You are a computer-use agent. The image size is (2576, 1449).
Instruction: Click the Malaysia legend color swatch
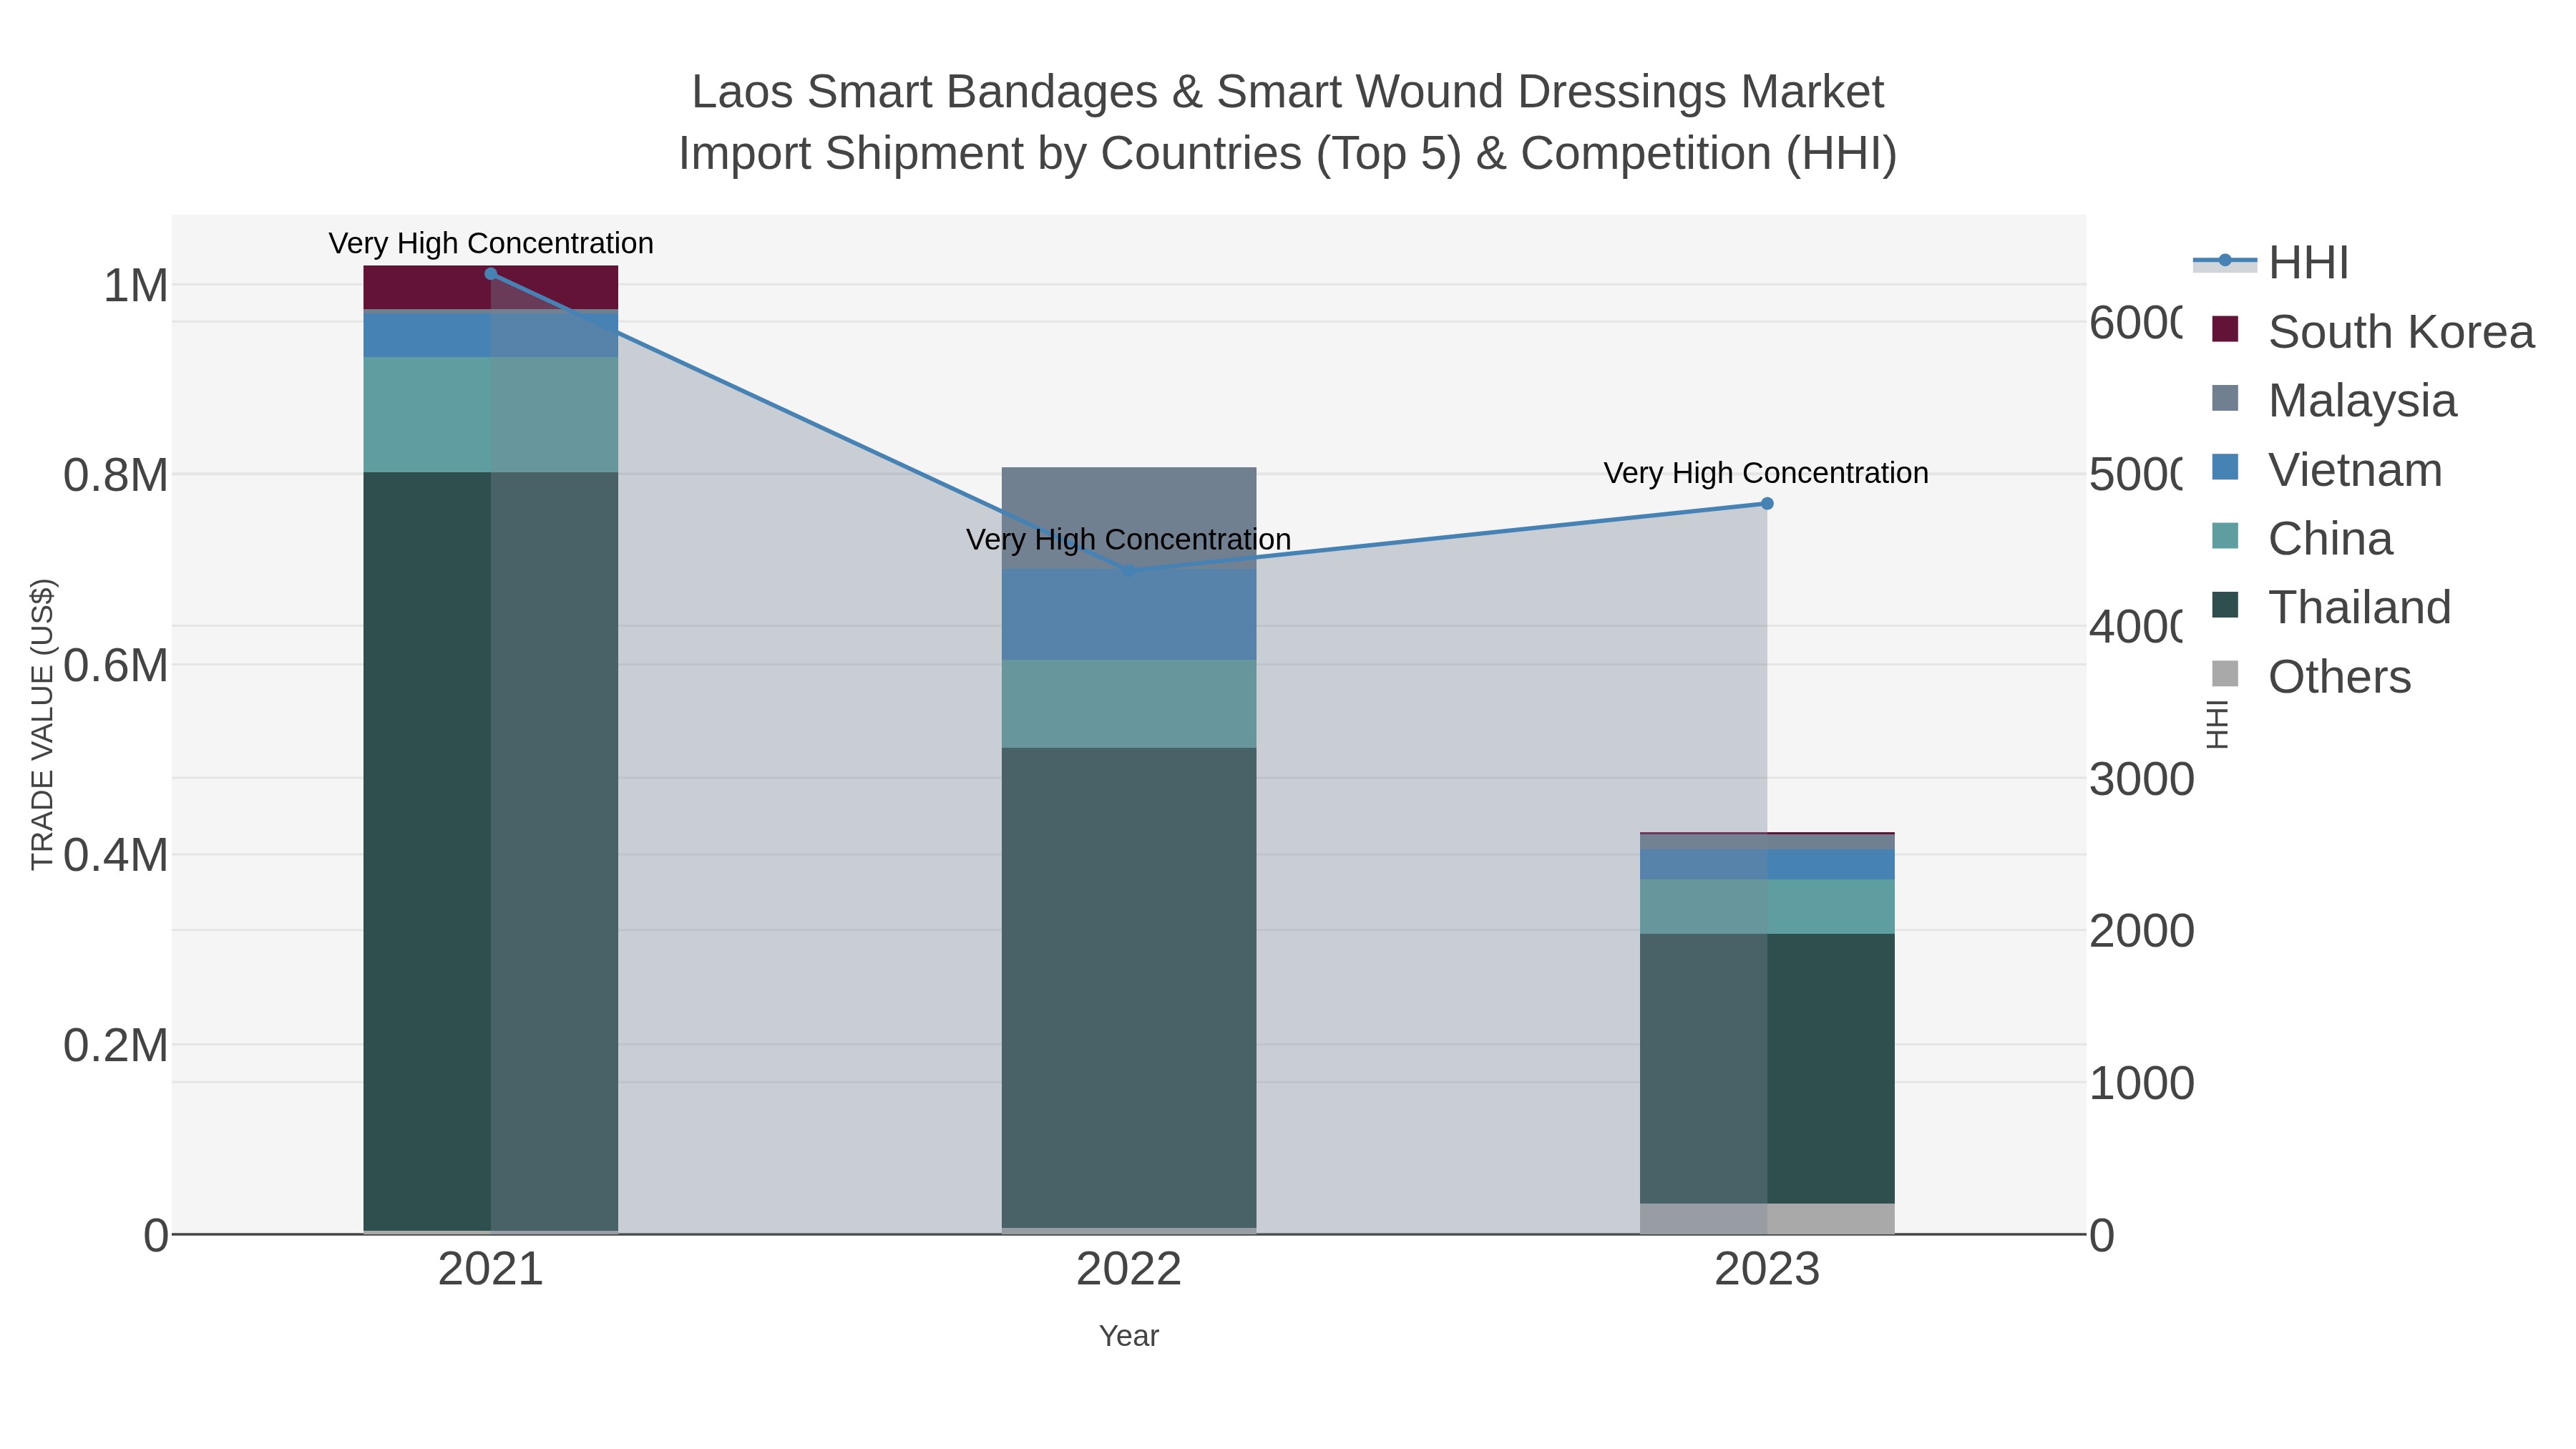(2225, 398)
